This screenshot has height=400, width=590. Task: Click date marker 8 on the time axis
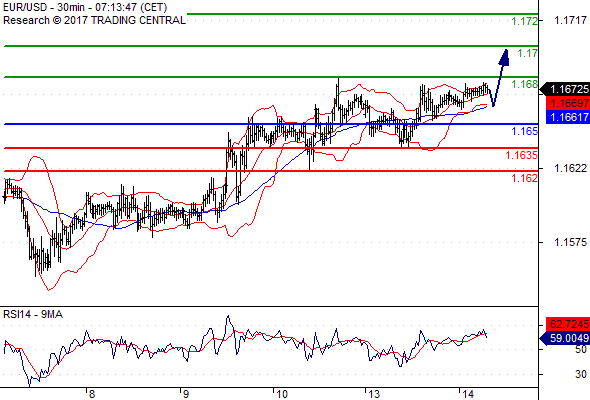click(92, 394)
